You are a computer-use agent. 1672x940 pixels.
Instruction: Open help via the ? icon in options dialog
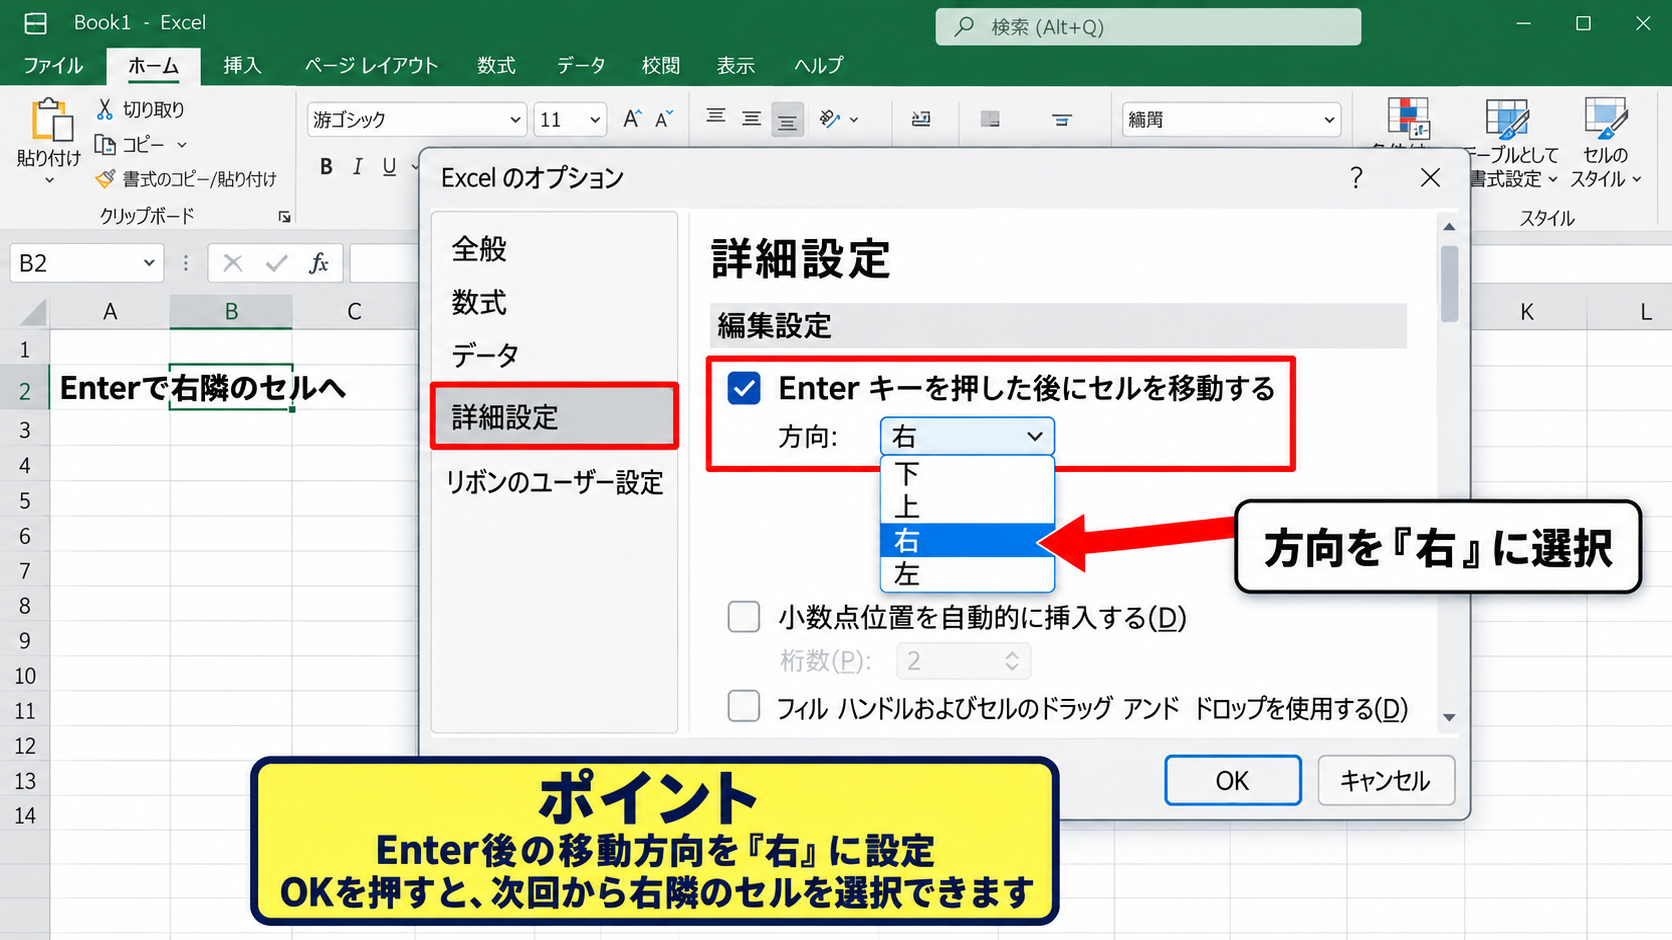[x=1356, y=178]
